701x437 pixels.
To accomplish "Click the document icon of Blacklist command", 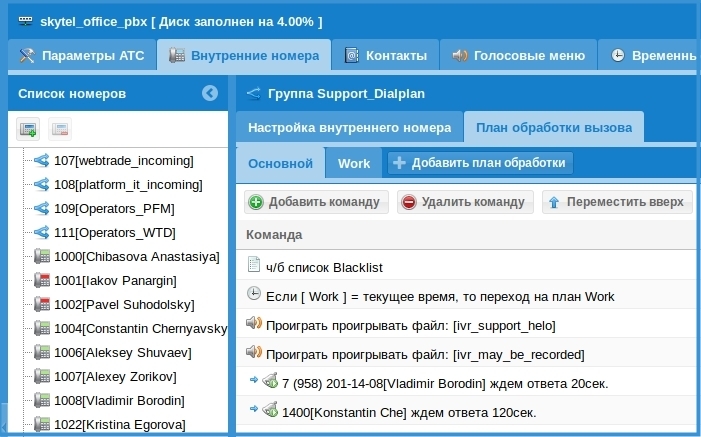I will coord(253,267).
